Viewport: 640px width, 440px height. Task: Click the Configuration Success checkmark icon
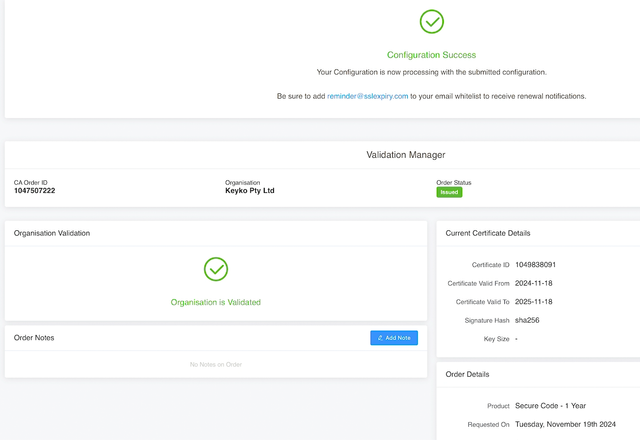click(431, 21)
